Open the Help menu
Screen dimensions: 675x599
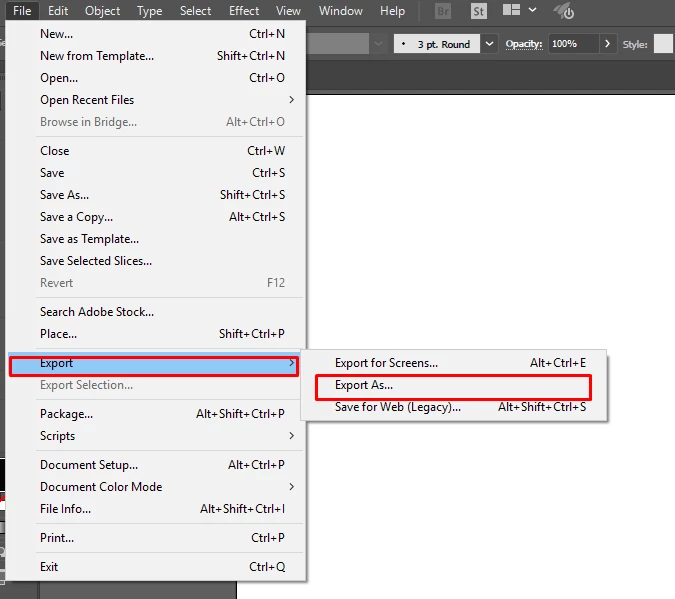[x=392, y=11]
